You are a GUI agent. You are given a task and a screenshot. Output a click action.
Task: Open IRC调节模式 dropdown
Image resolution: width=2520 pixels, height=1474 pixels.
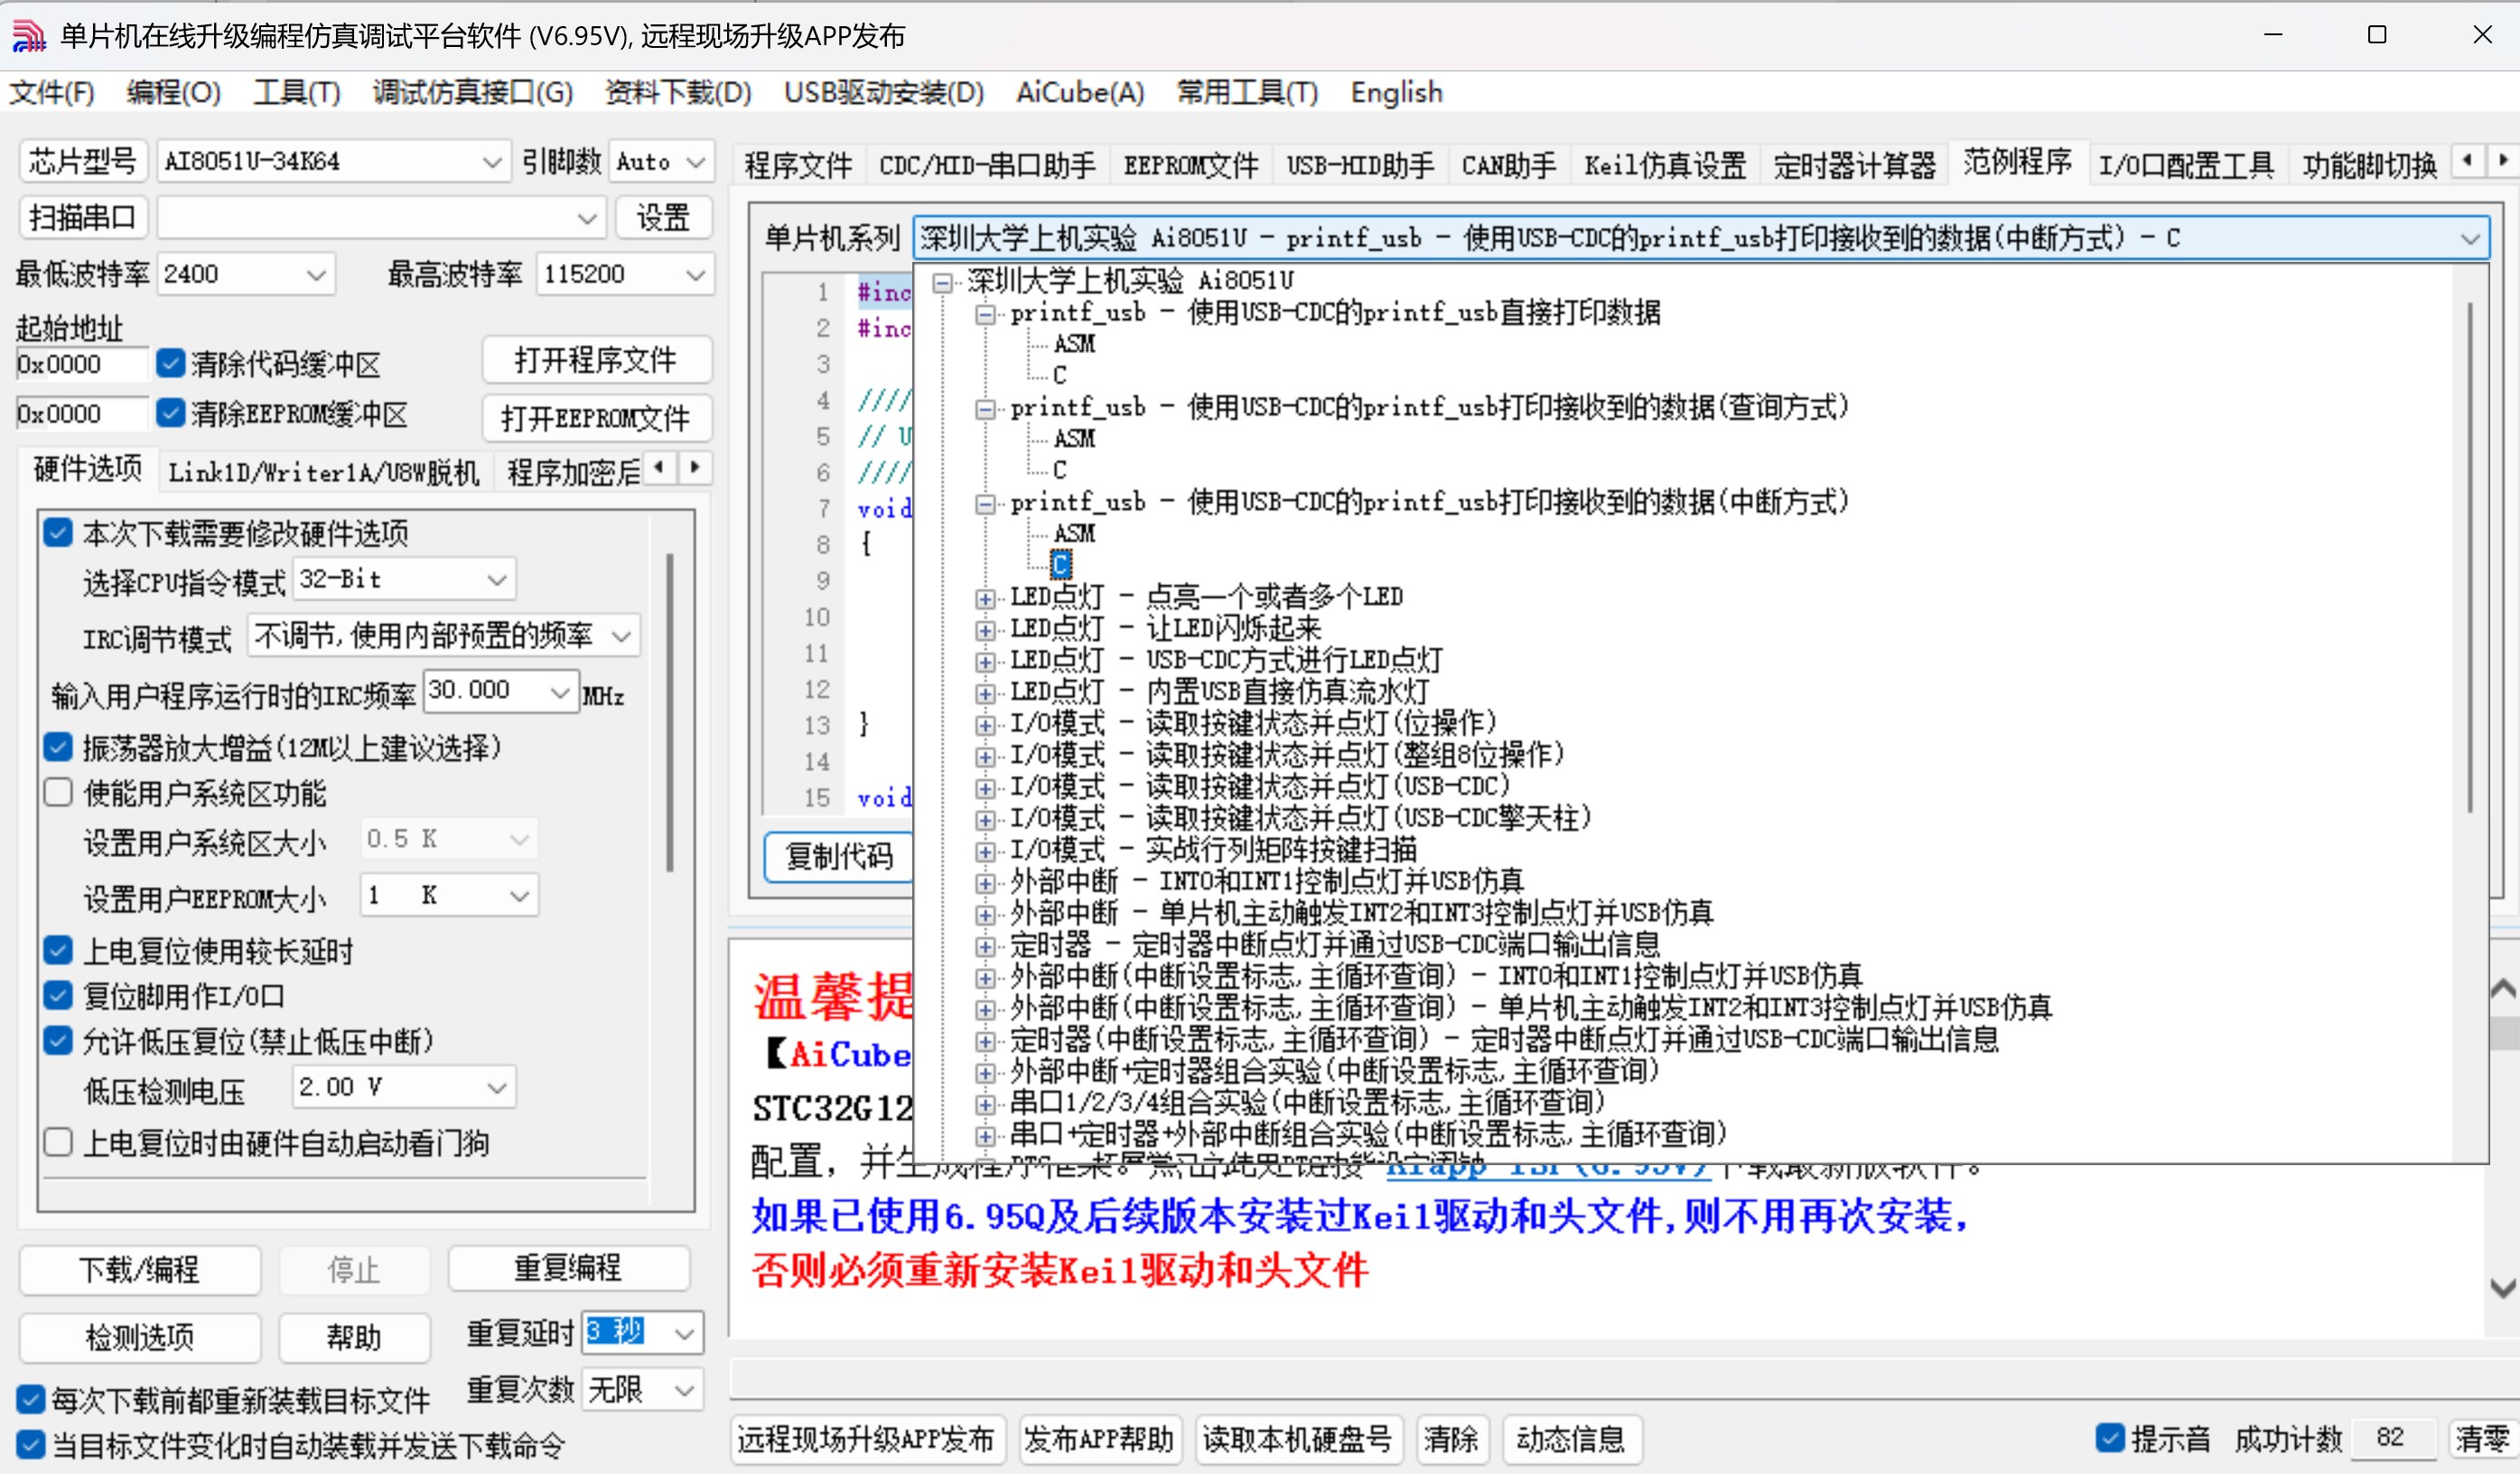(x=443, y=636)
